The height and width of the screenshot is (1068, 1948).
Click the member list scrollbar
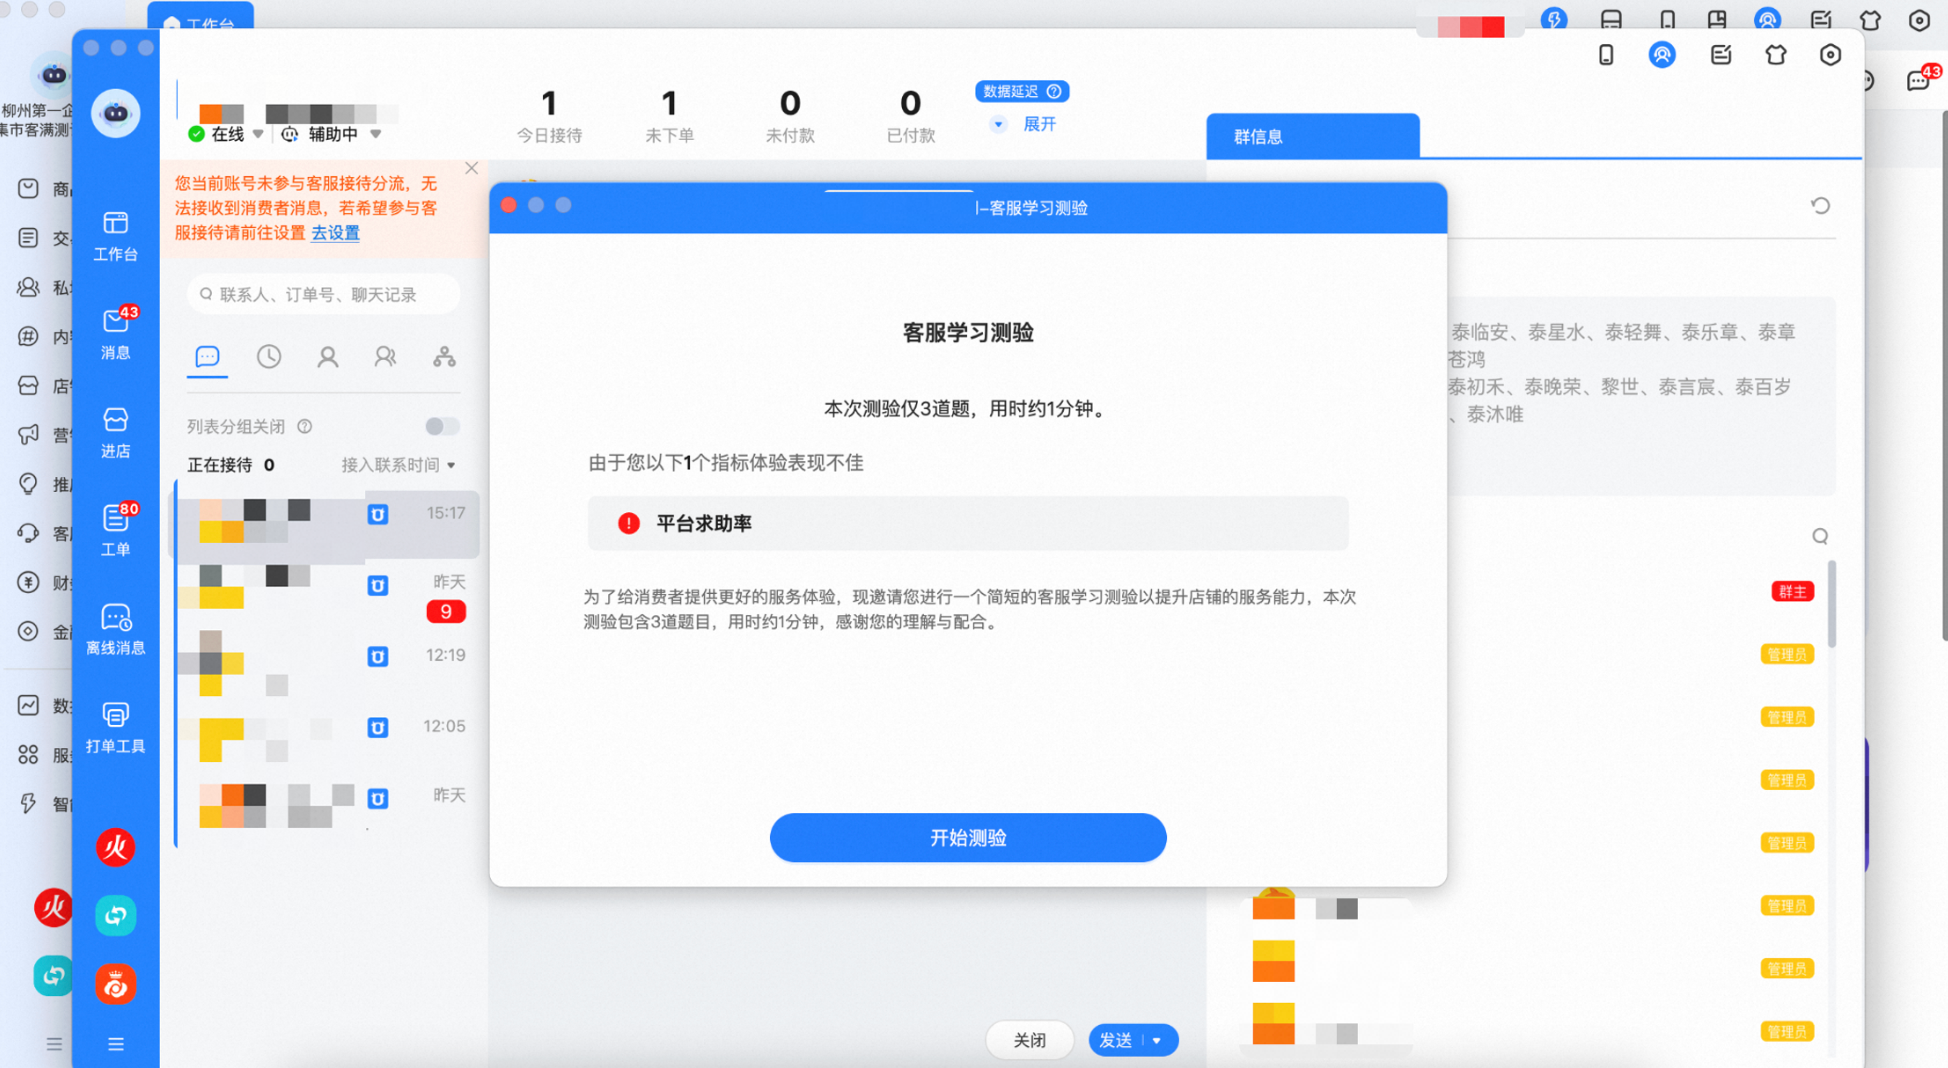point(1832,605)
